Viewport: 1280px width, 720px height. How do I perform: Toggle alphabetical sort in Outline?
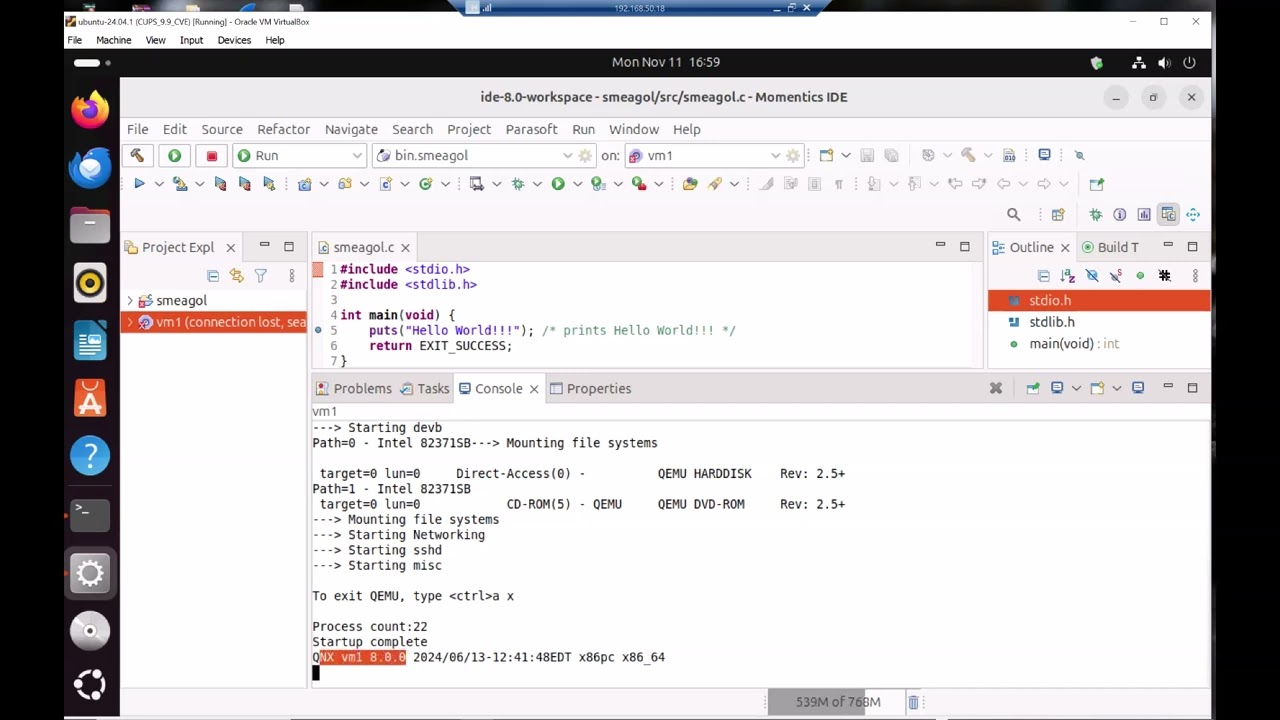click(x=1067, y=275)
